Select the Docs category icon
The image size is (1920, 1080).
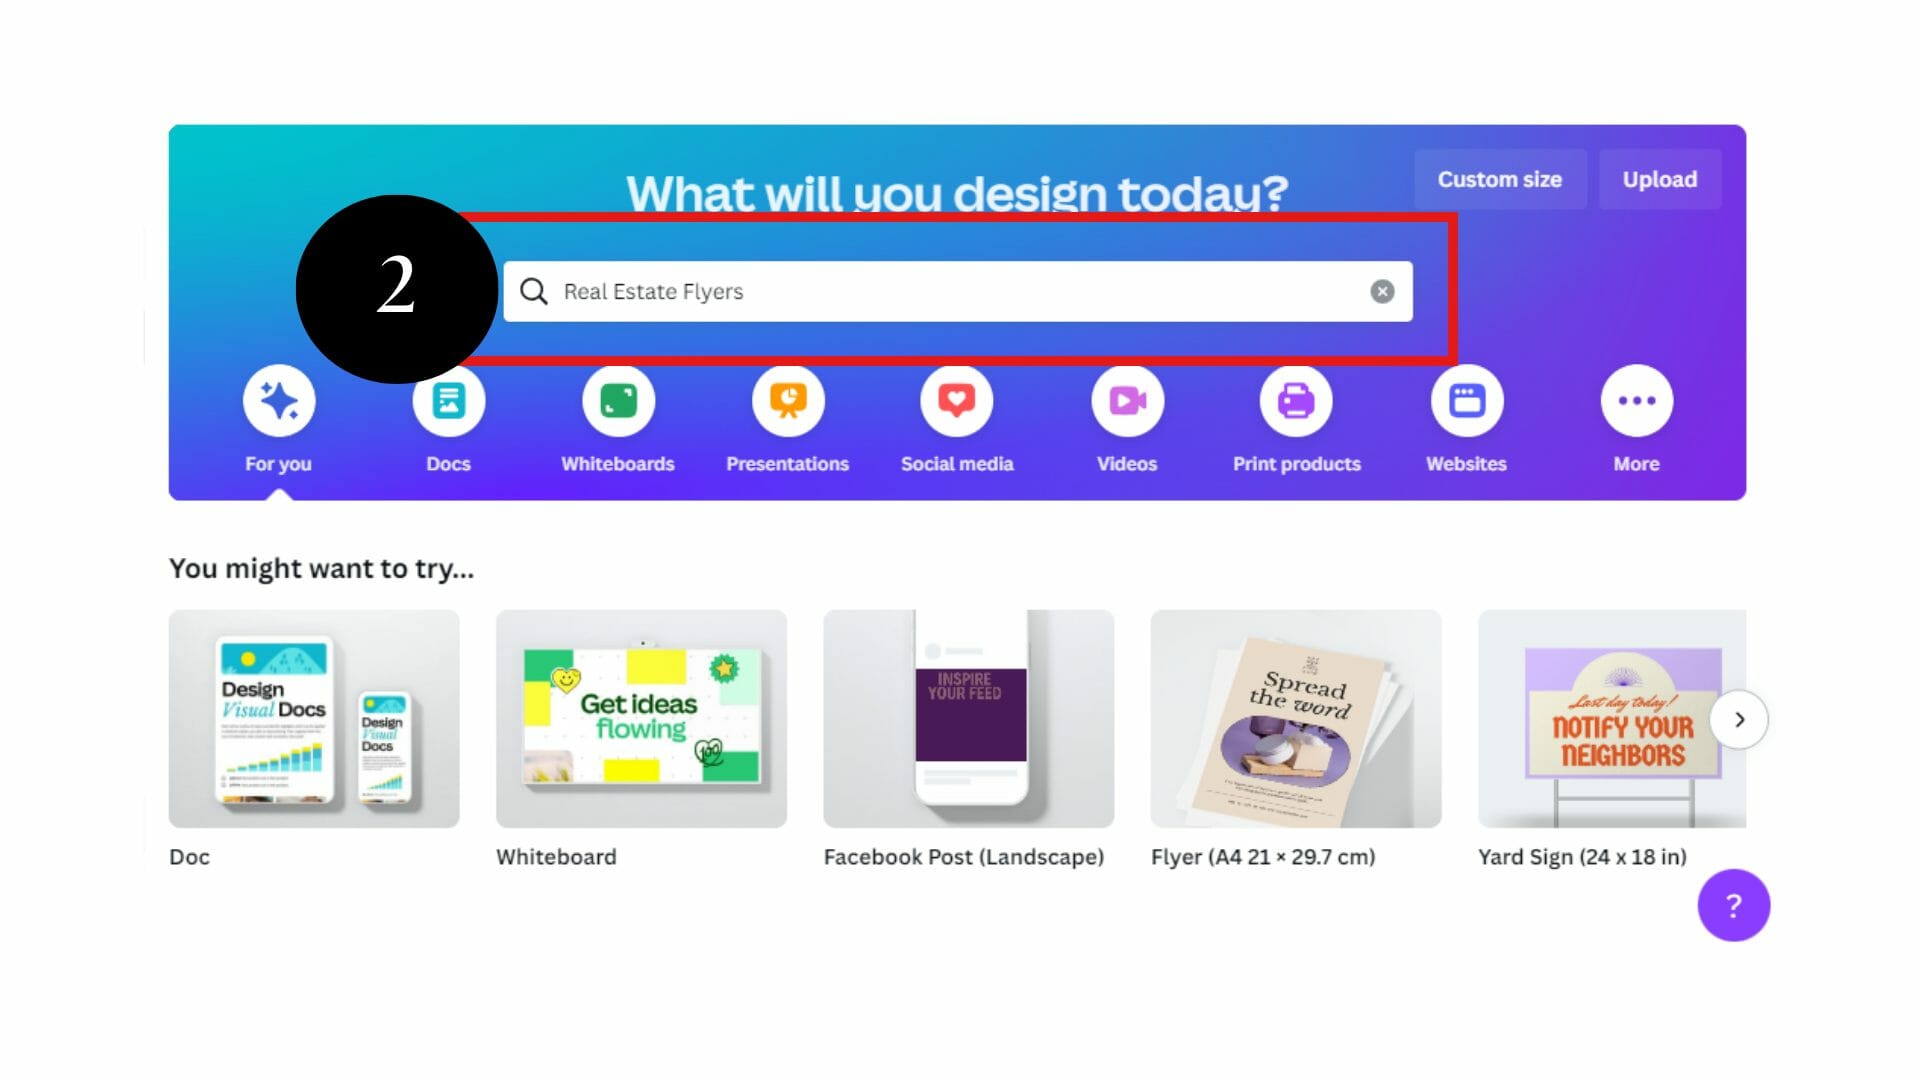click(x=448, y=401)
